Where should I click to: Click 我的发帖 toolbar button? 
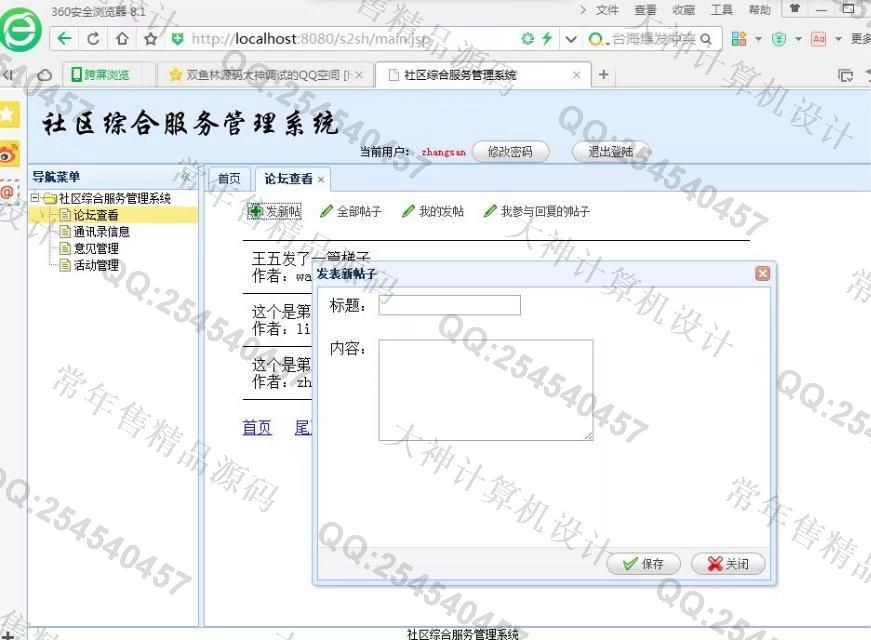[x=433, y=211]
